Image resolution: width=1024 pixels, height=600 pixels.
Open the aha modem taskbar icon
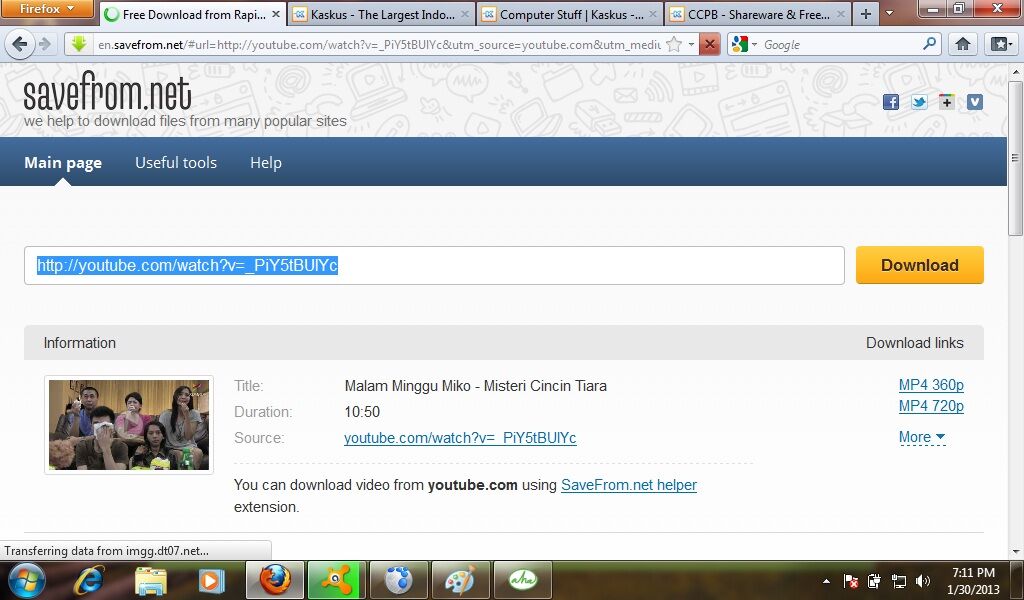(522, 580)
